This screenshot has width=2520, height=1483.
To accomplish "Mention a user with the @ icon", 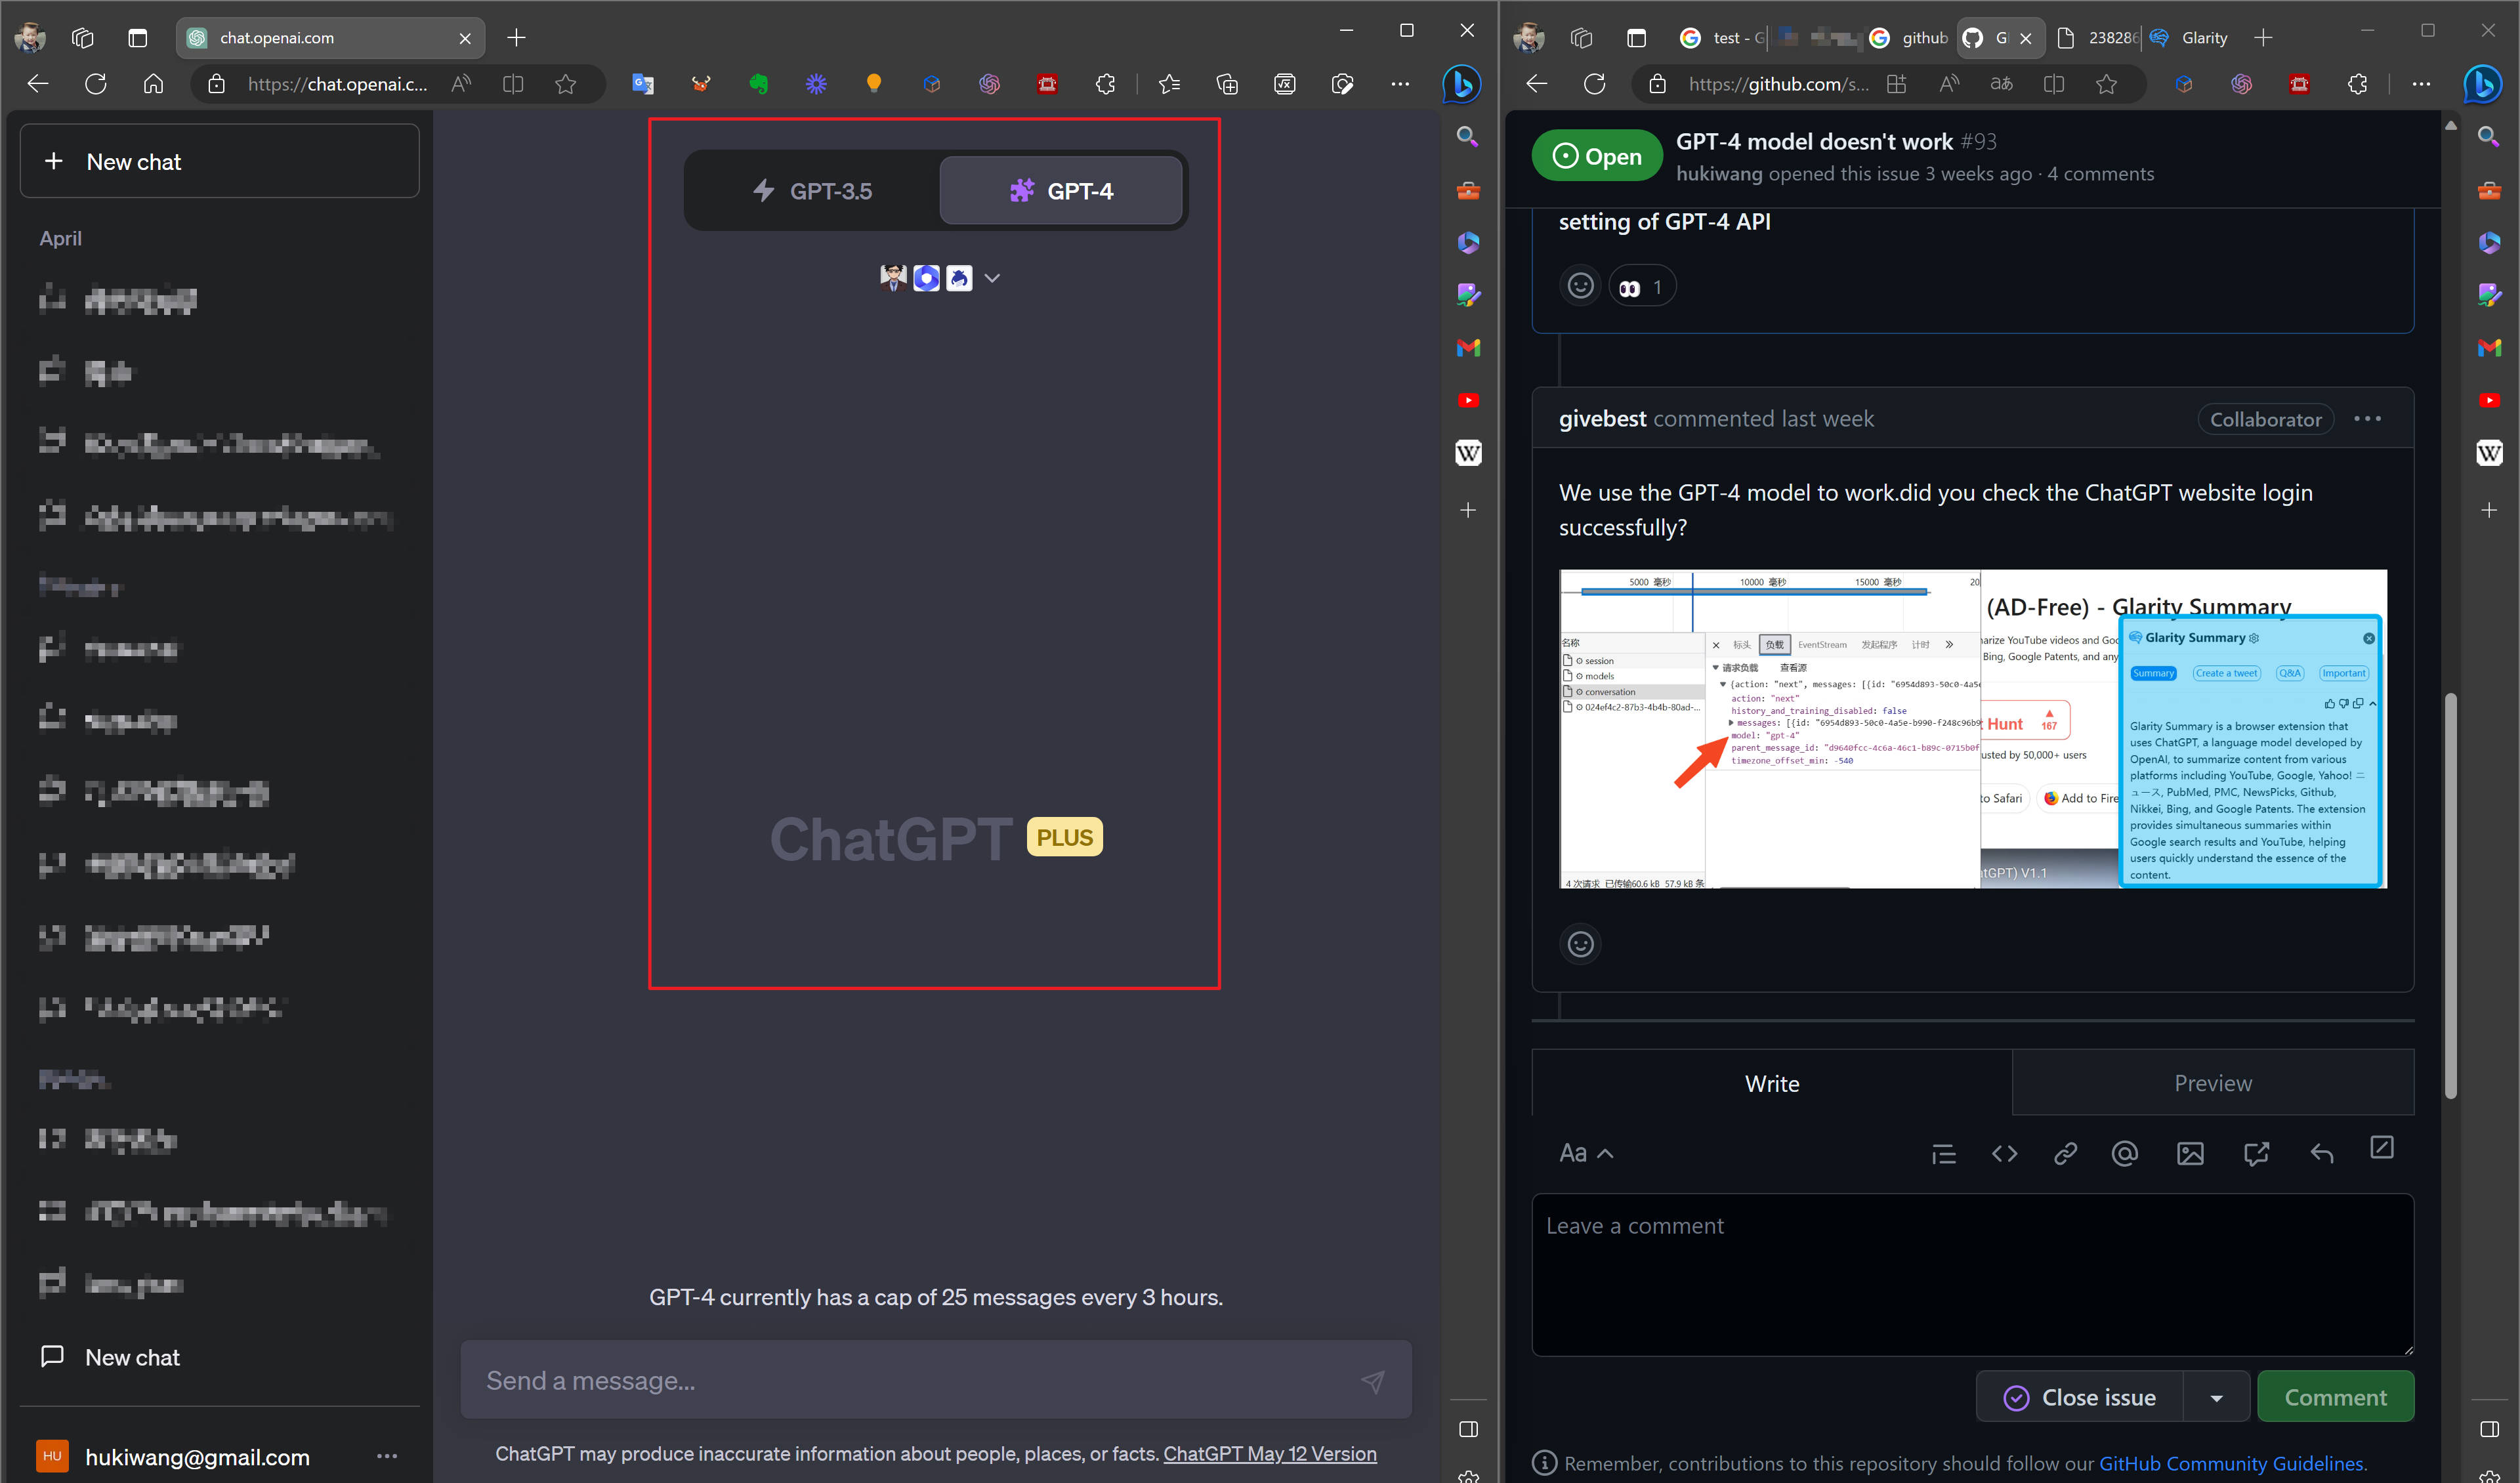I will click(2124, 1153).
